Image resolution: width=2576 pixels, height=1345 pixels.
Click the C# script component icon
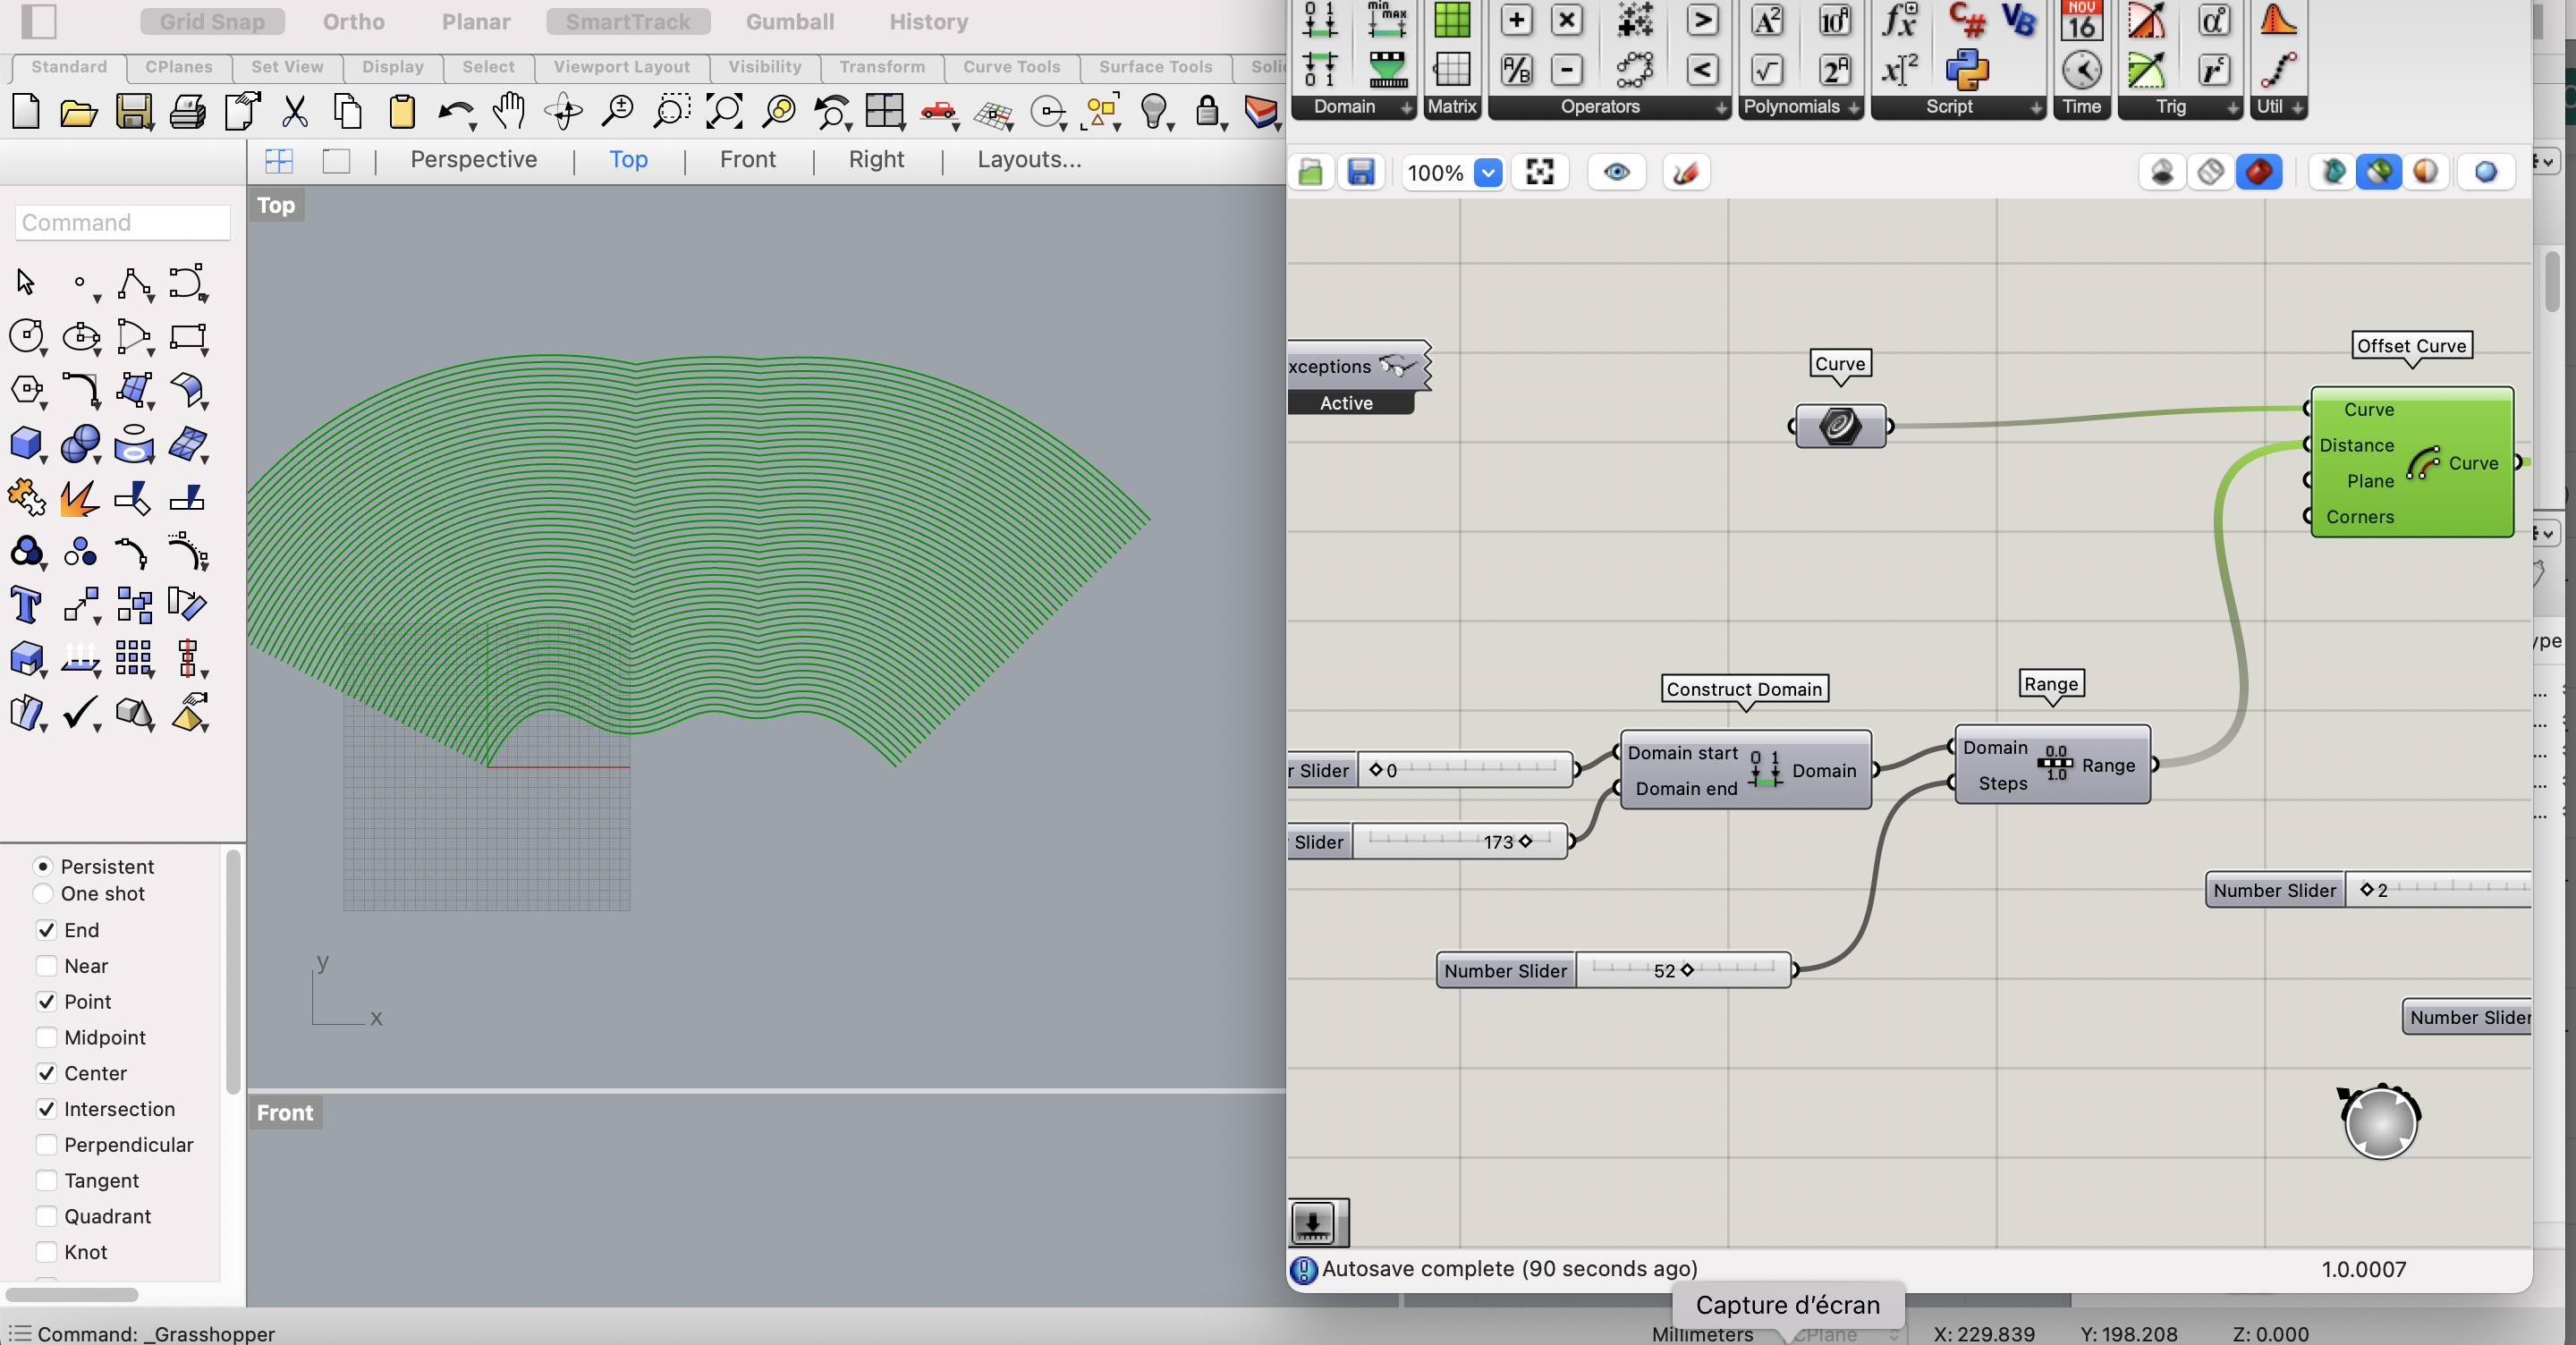point(1966,20)
